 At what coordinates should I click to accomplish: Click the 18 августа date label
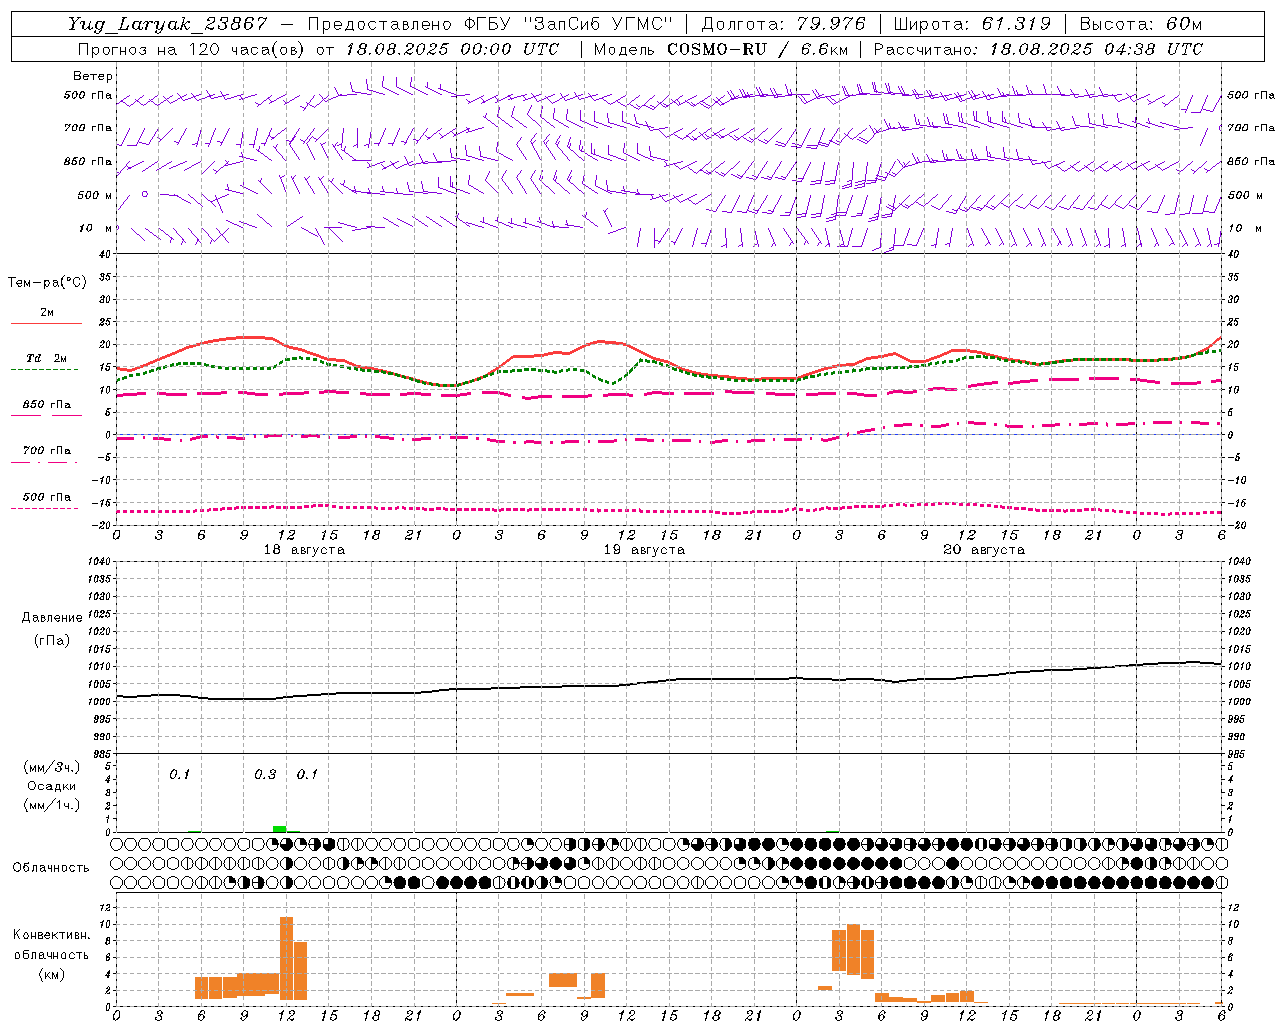[x=304, y=550]
